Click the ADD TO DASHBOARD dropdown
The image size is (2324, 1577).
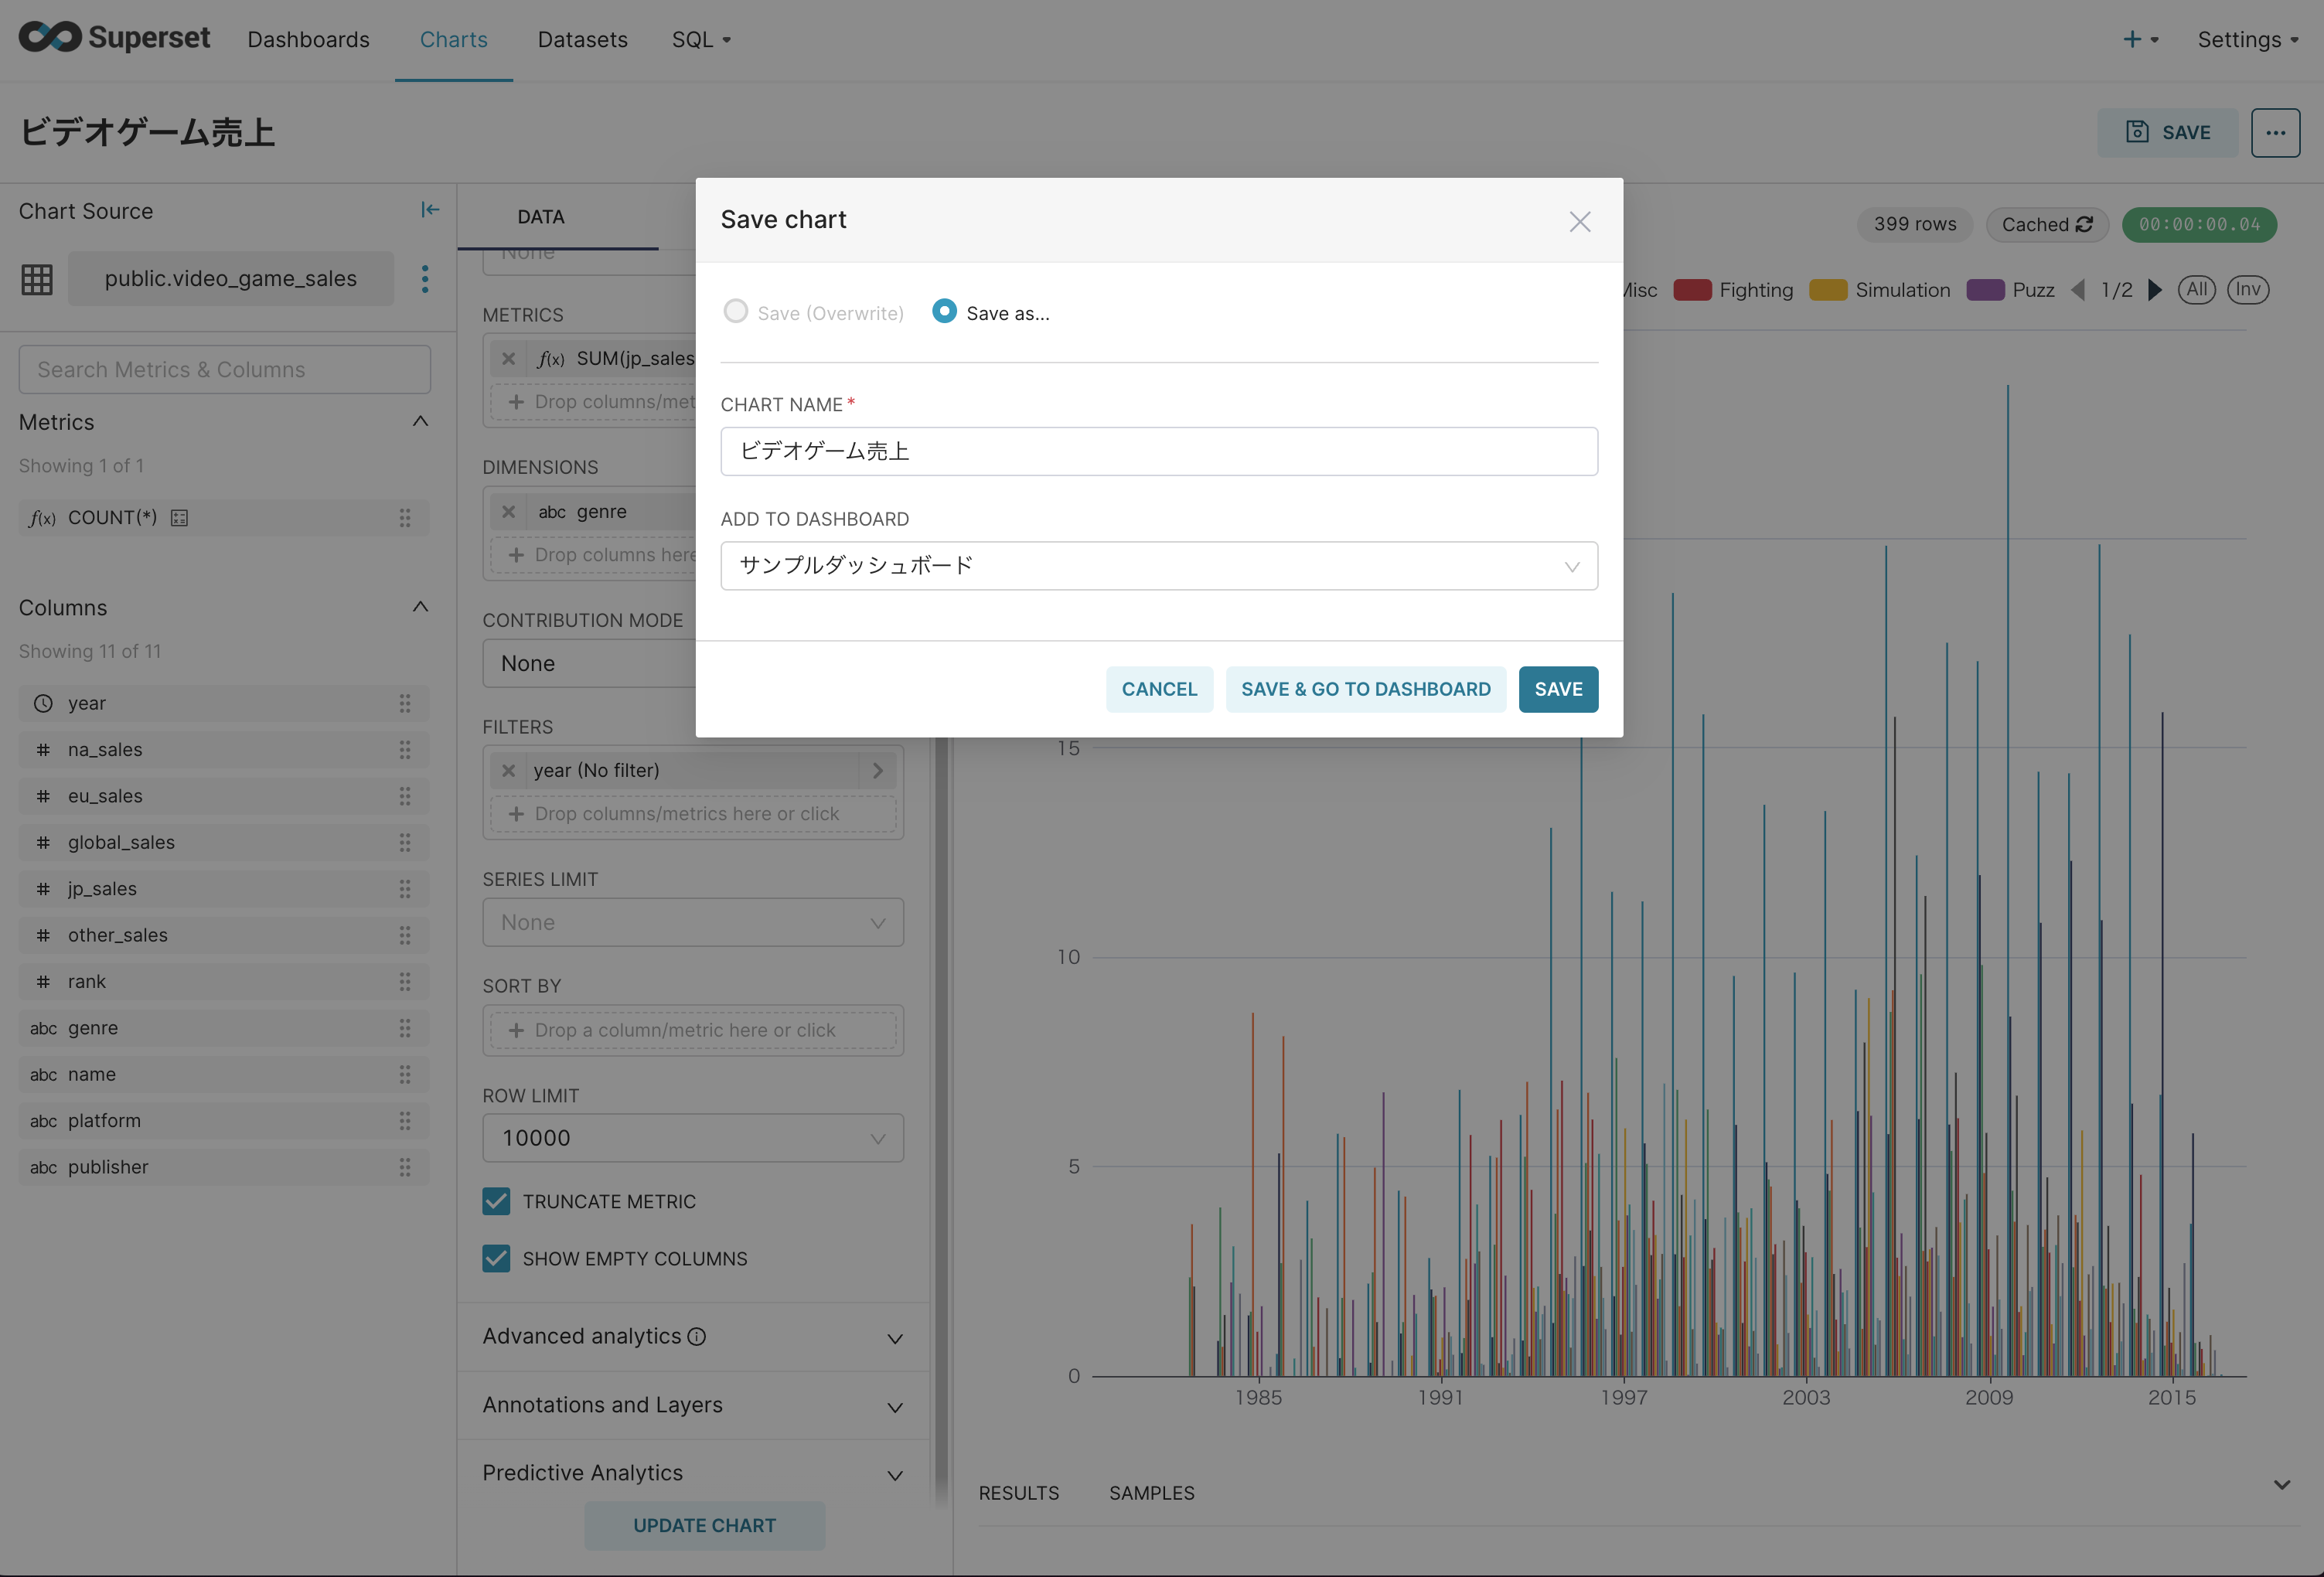coord(1160,565)
